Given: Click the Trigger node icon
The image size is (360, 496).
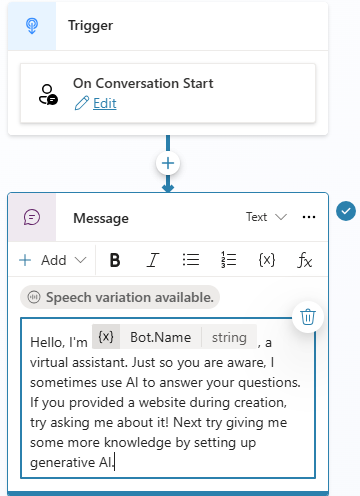Looking at the screenshot, I should (x=32, y=26).
